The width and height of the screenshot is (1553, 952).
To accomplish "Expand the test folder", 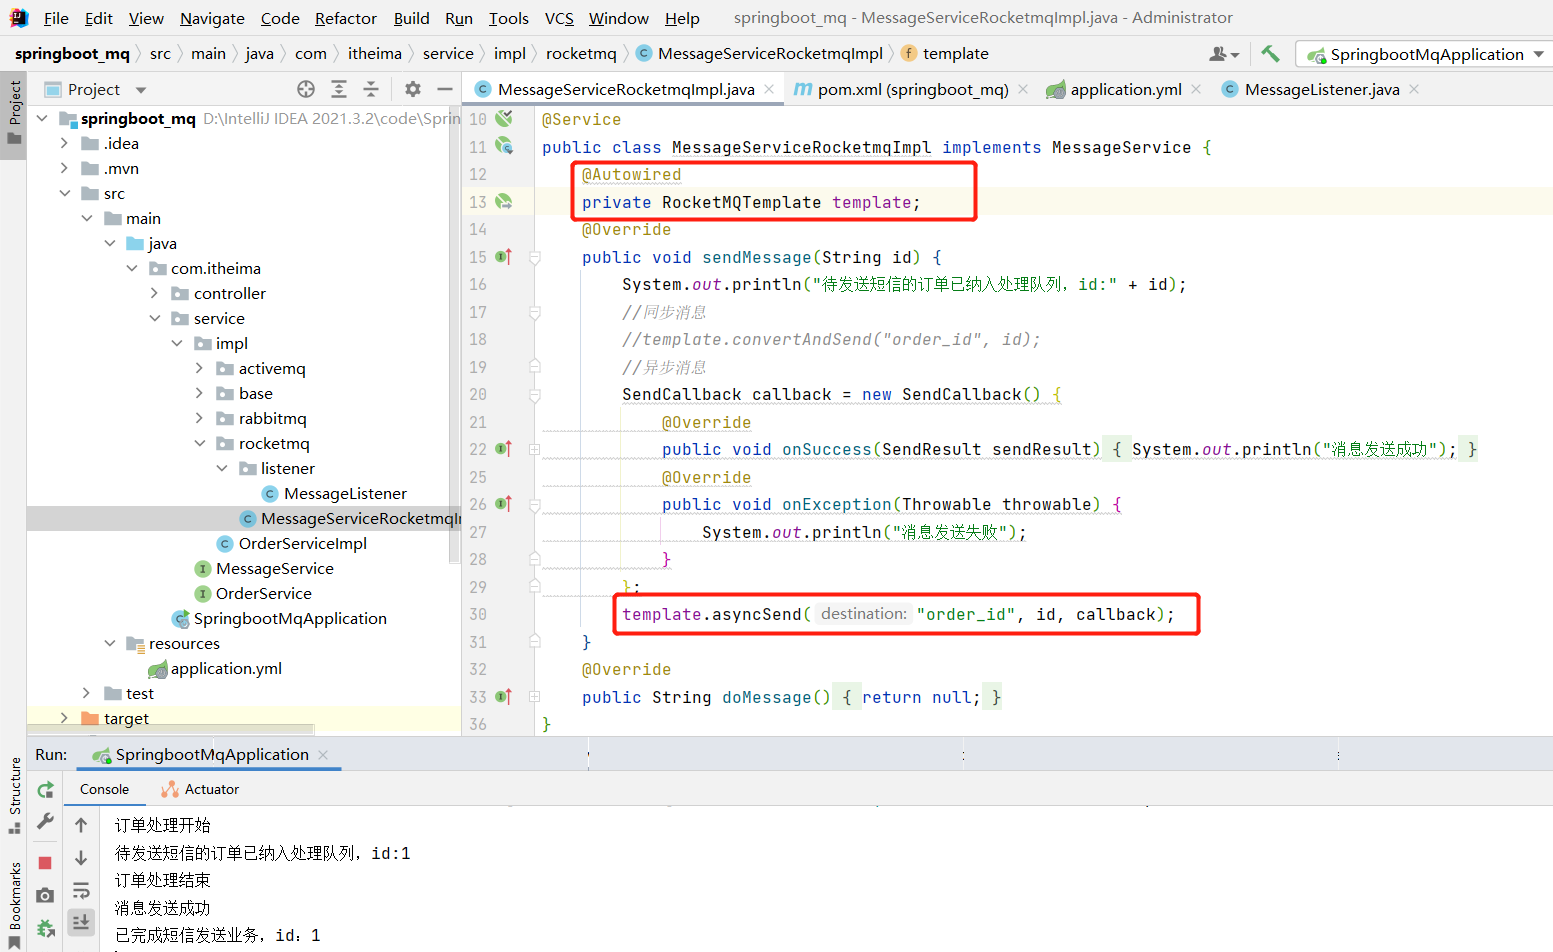I will (87, 693).
